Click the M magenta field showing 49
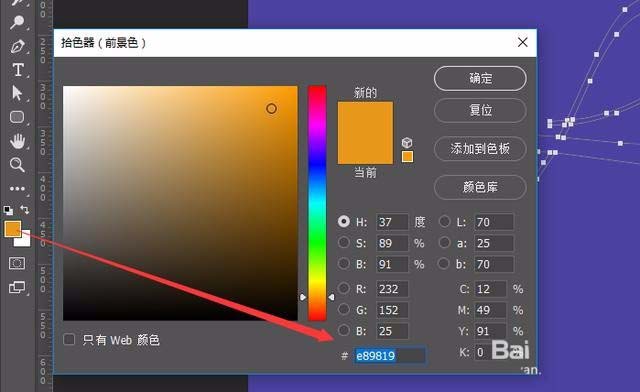Viewport: 640px width, 392px height. pos(490,310)
